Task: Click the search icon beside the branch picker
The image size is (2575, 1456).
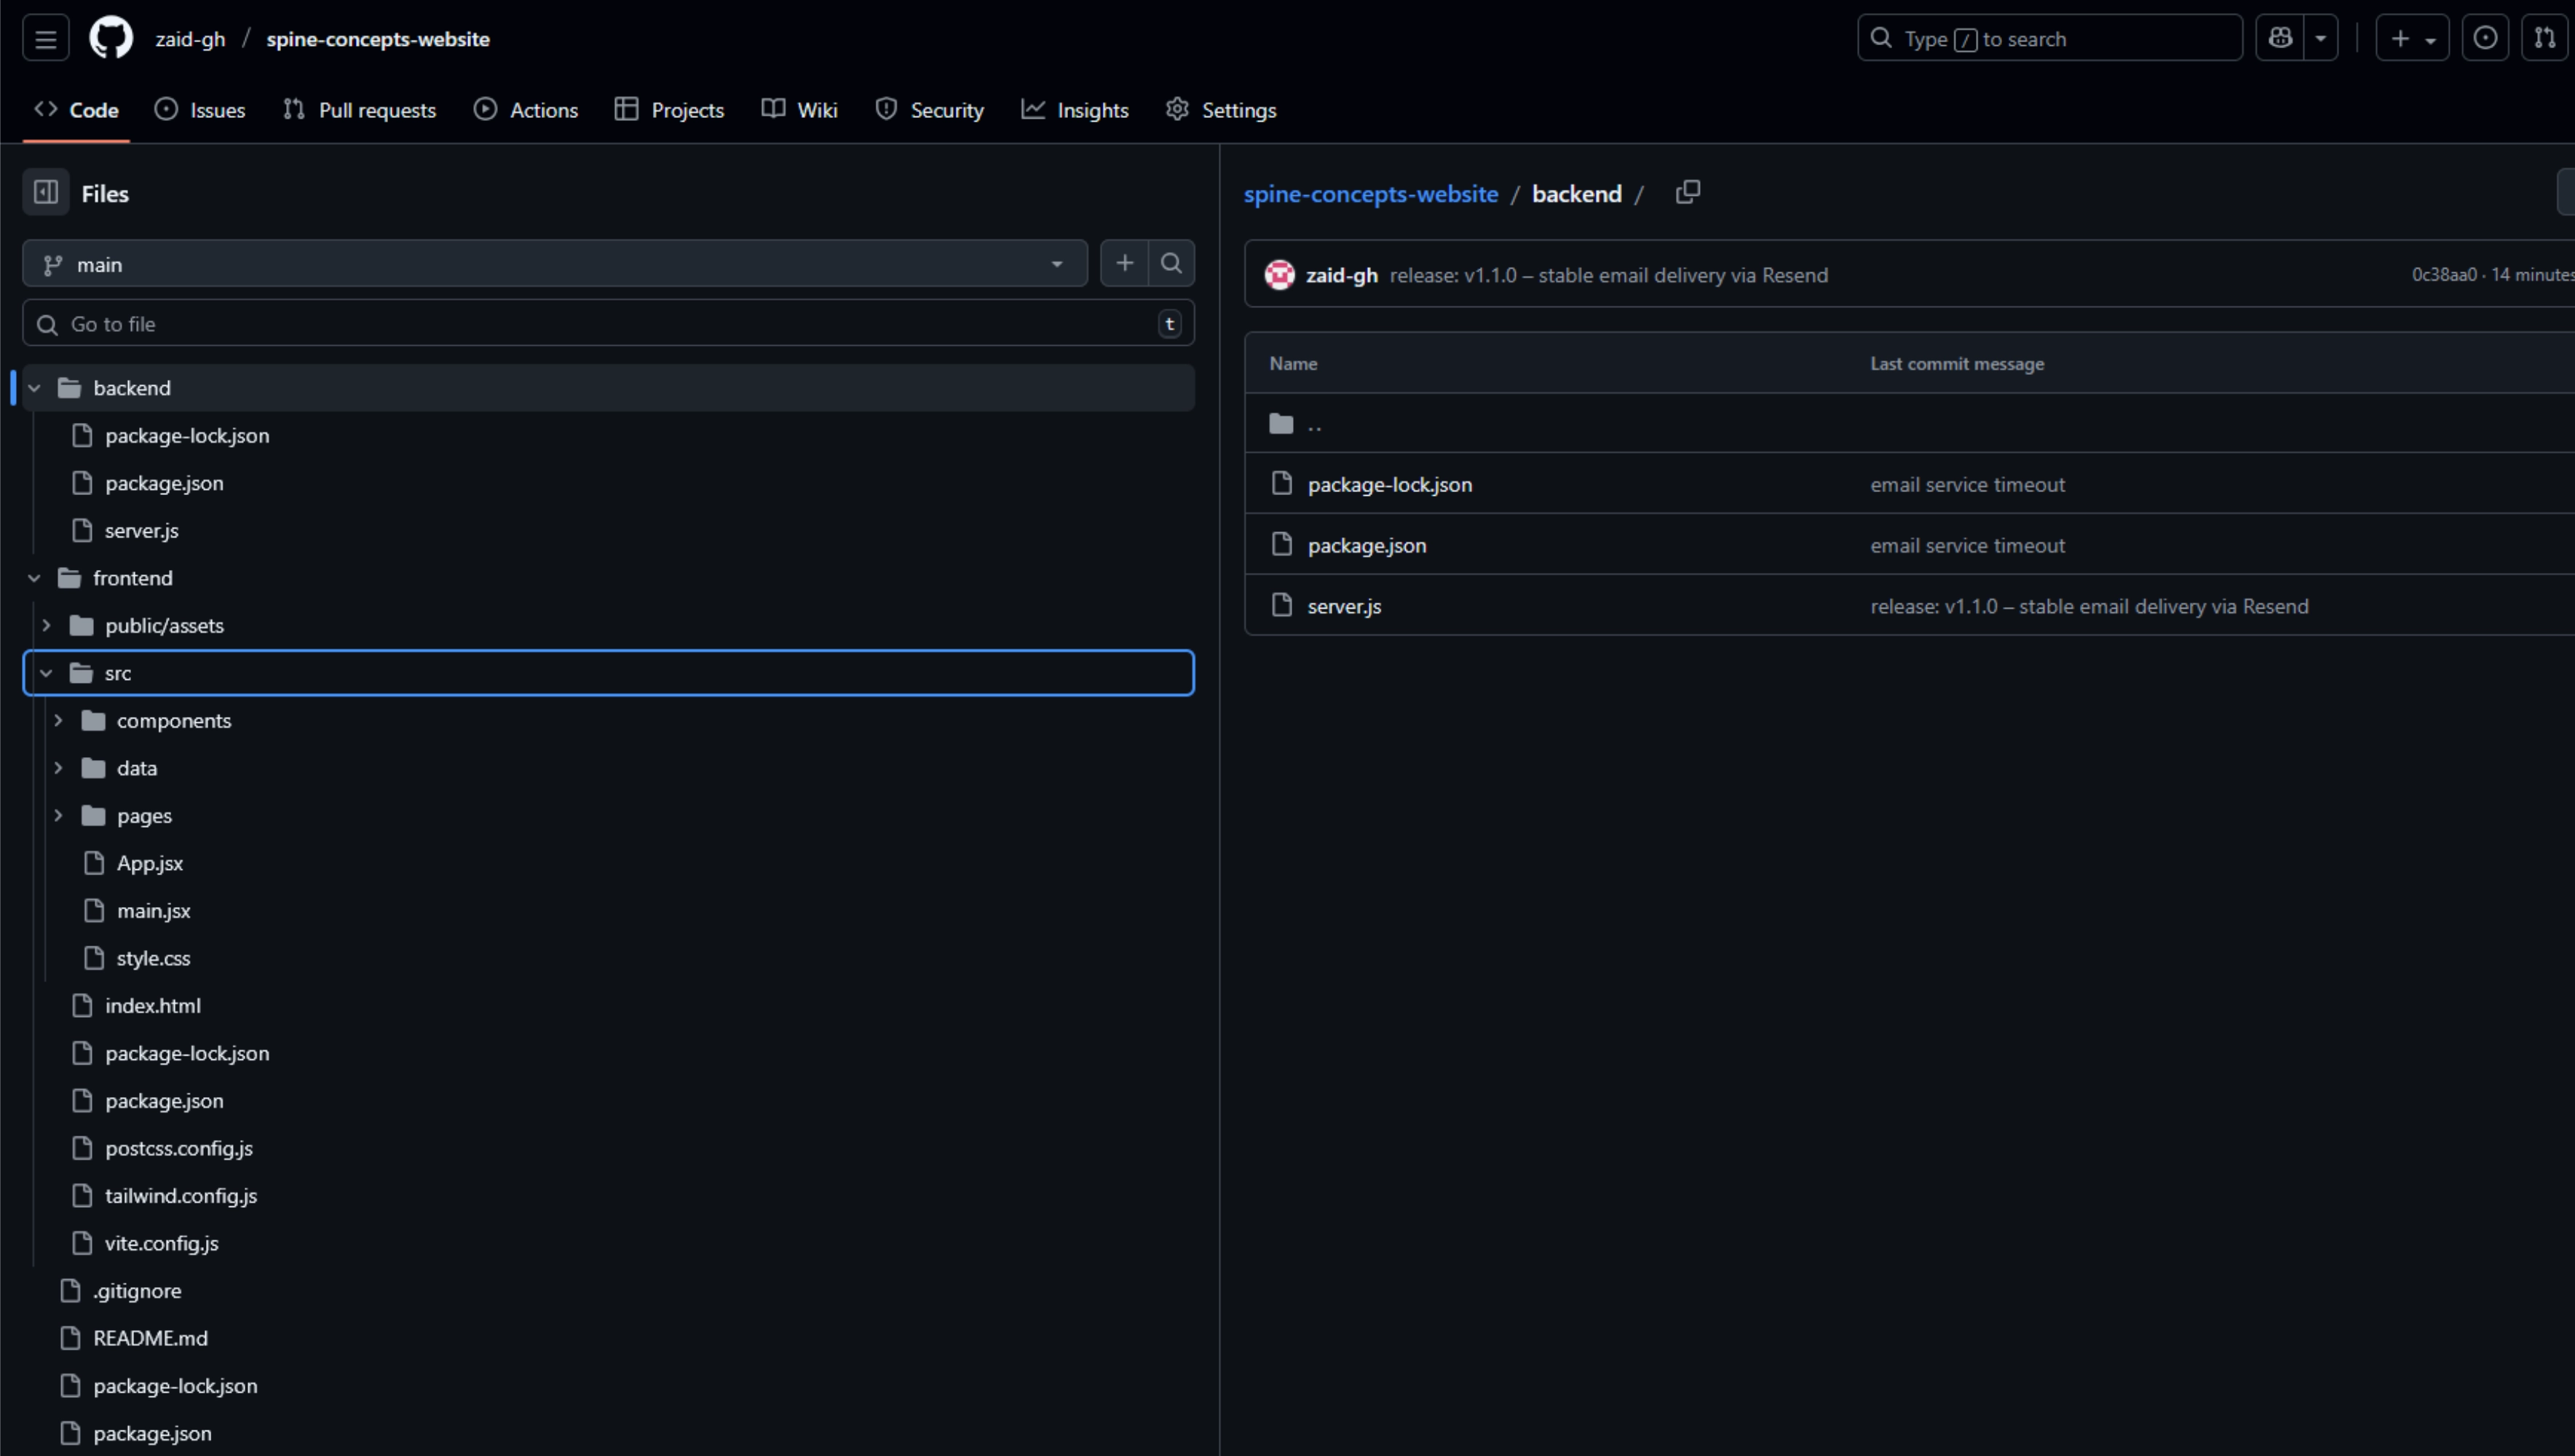Action: pyautogui.click(x=1172, y=263)
